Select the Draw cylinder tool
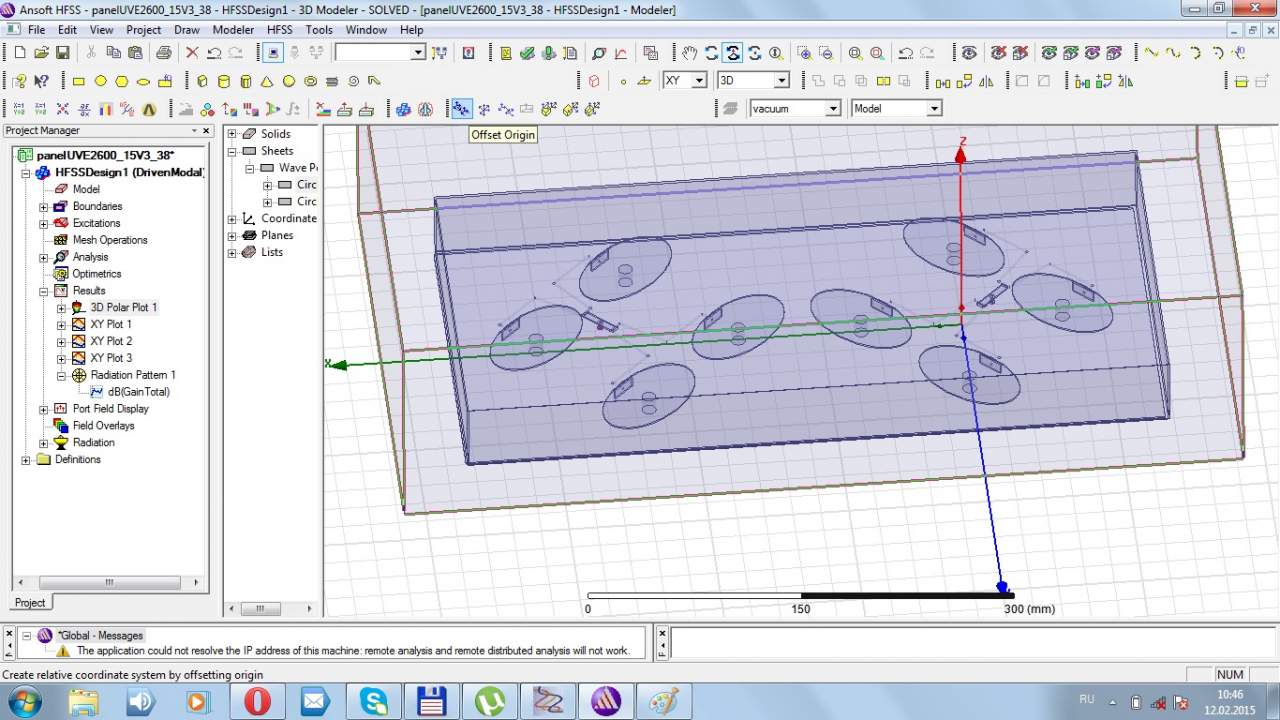The height and width of the screenshot is (720, 1280). point(224,81)
